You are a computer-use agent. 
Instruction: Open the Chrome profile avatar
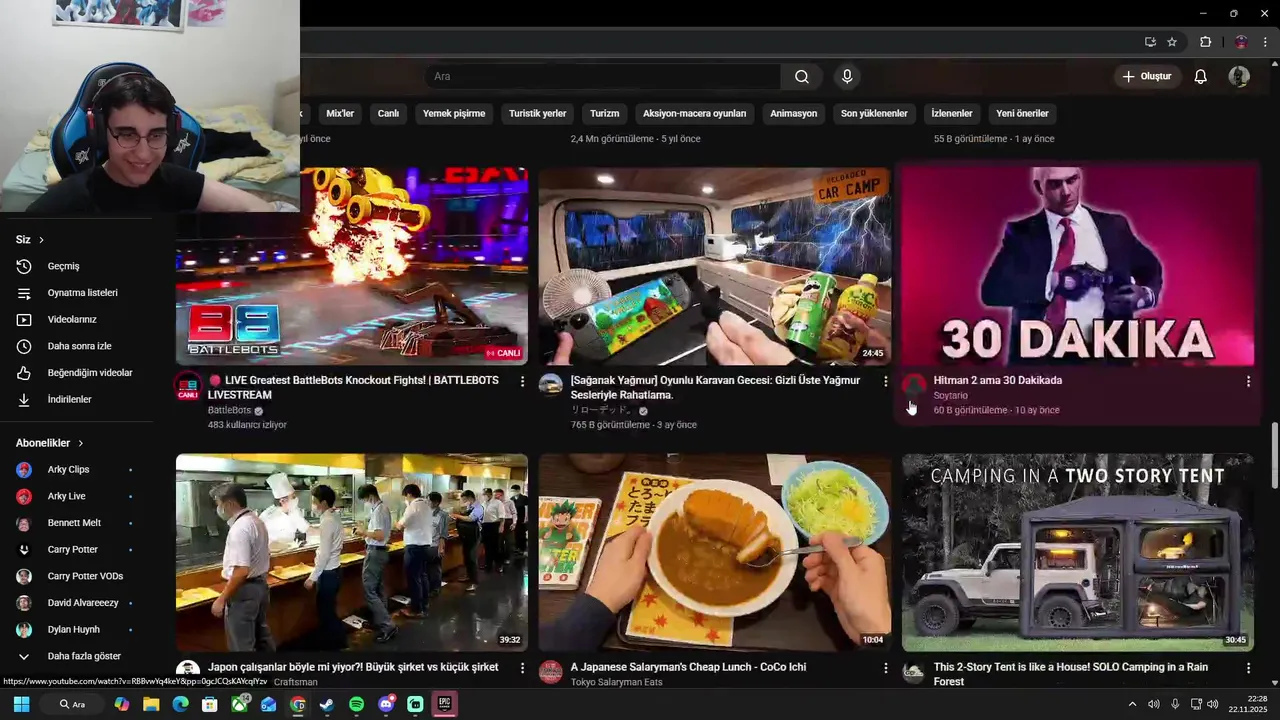coord(1241,42)
